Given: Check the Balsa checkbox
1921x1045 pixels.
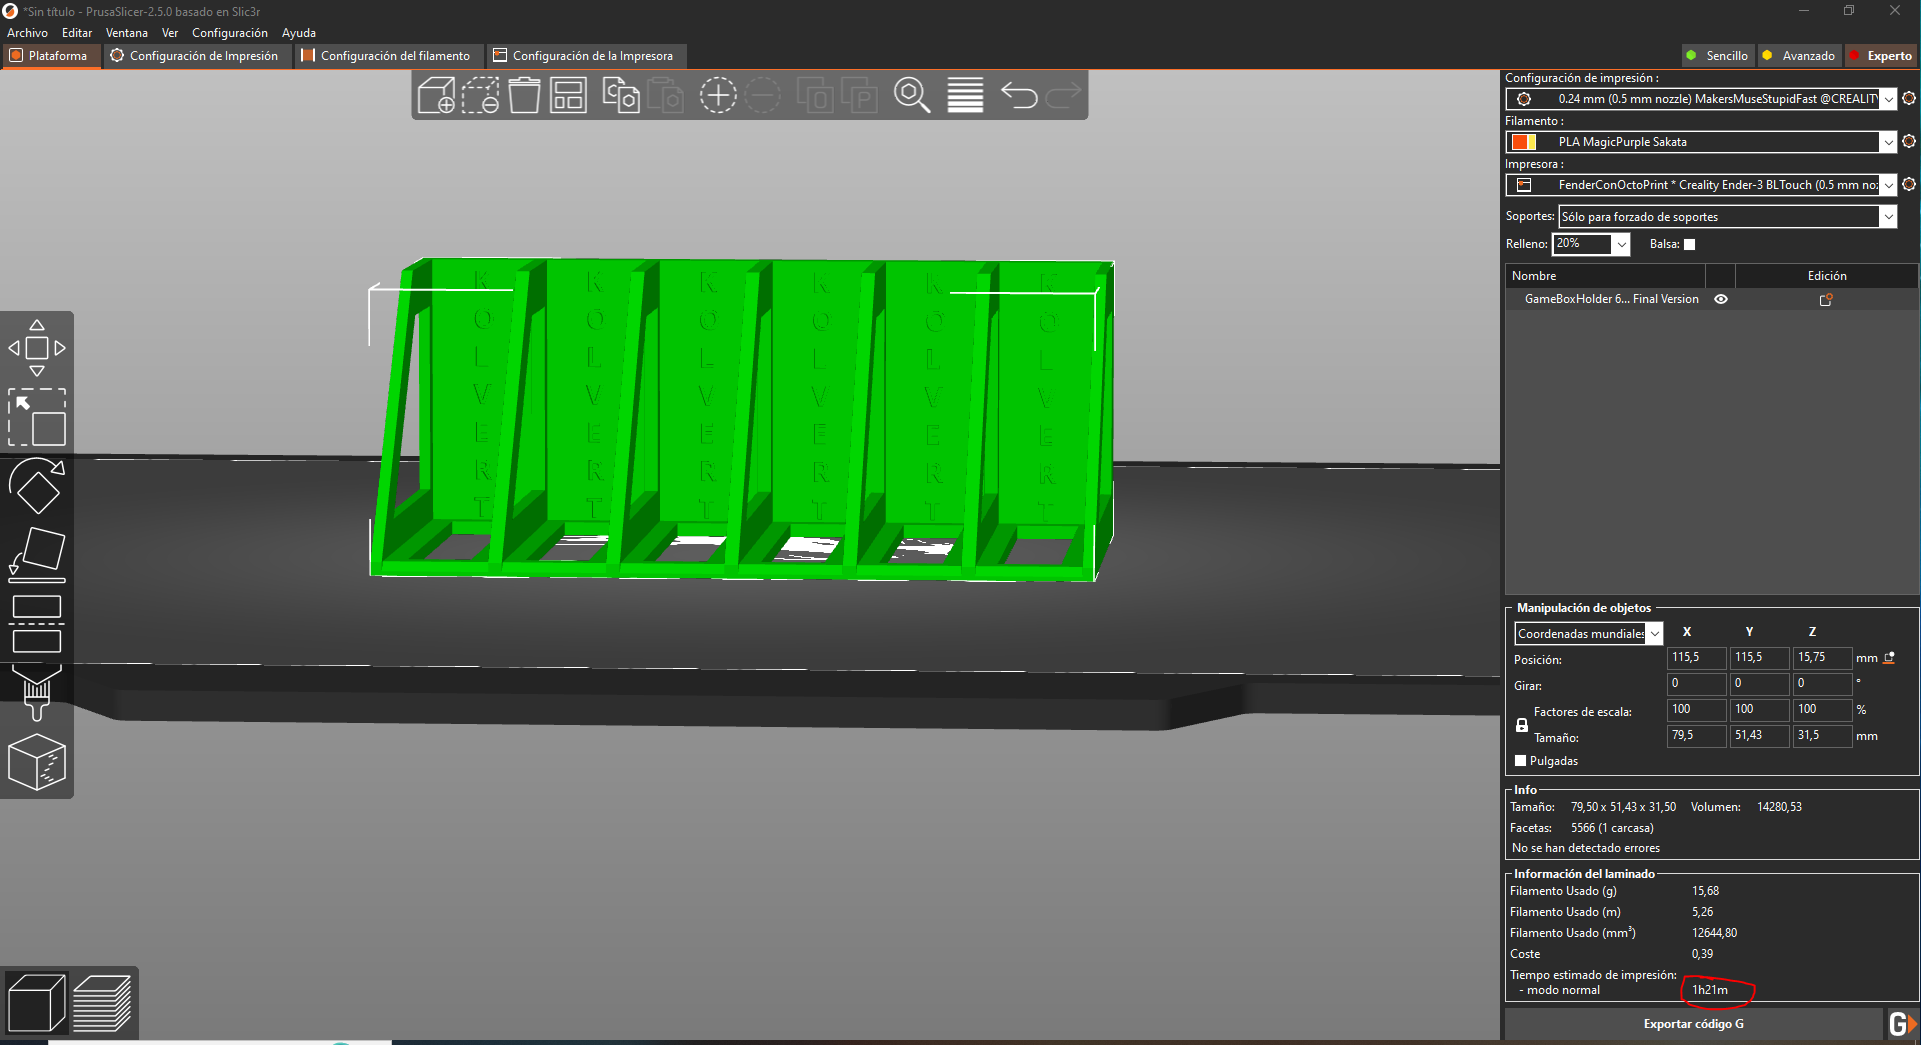Looking at the screenshot, I should click(1689, 244).
